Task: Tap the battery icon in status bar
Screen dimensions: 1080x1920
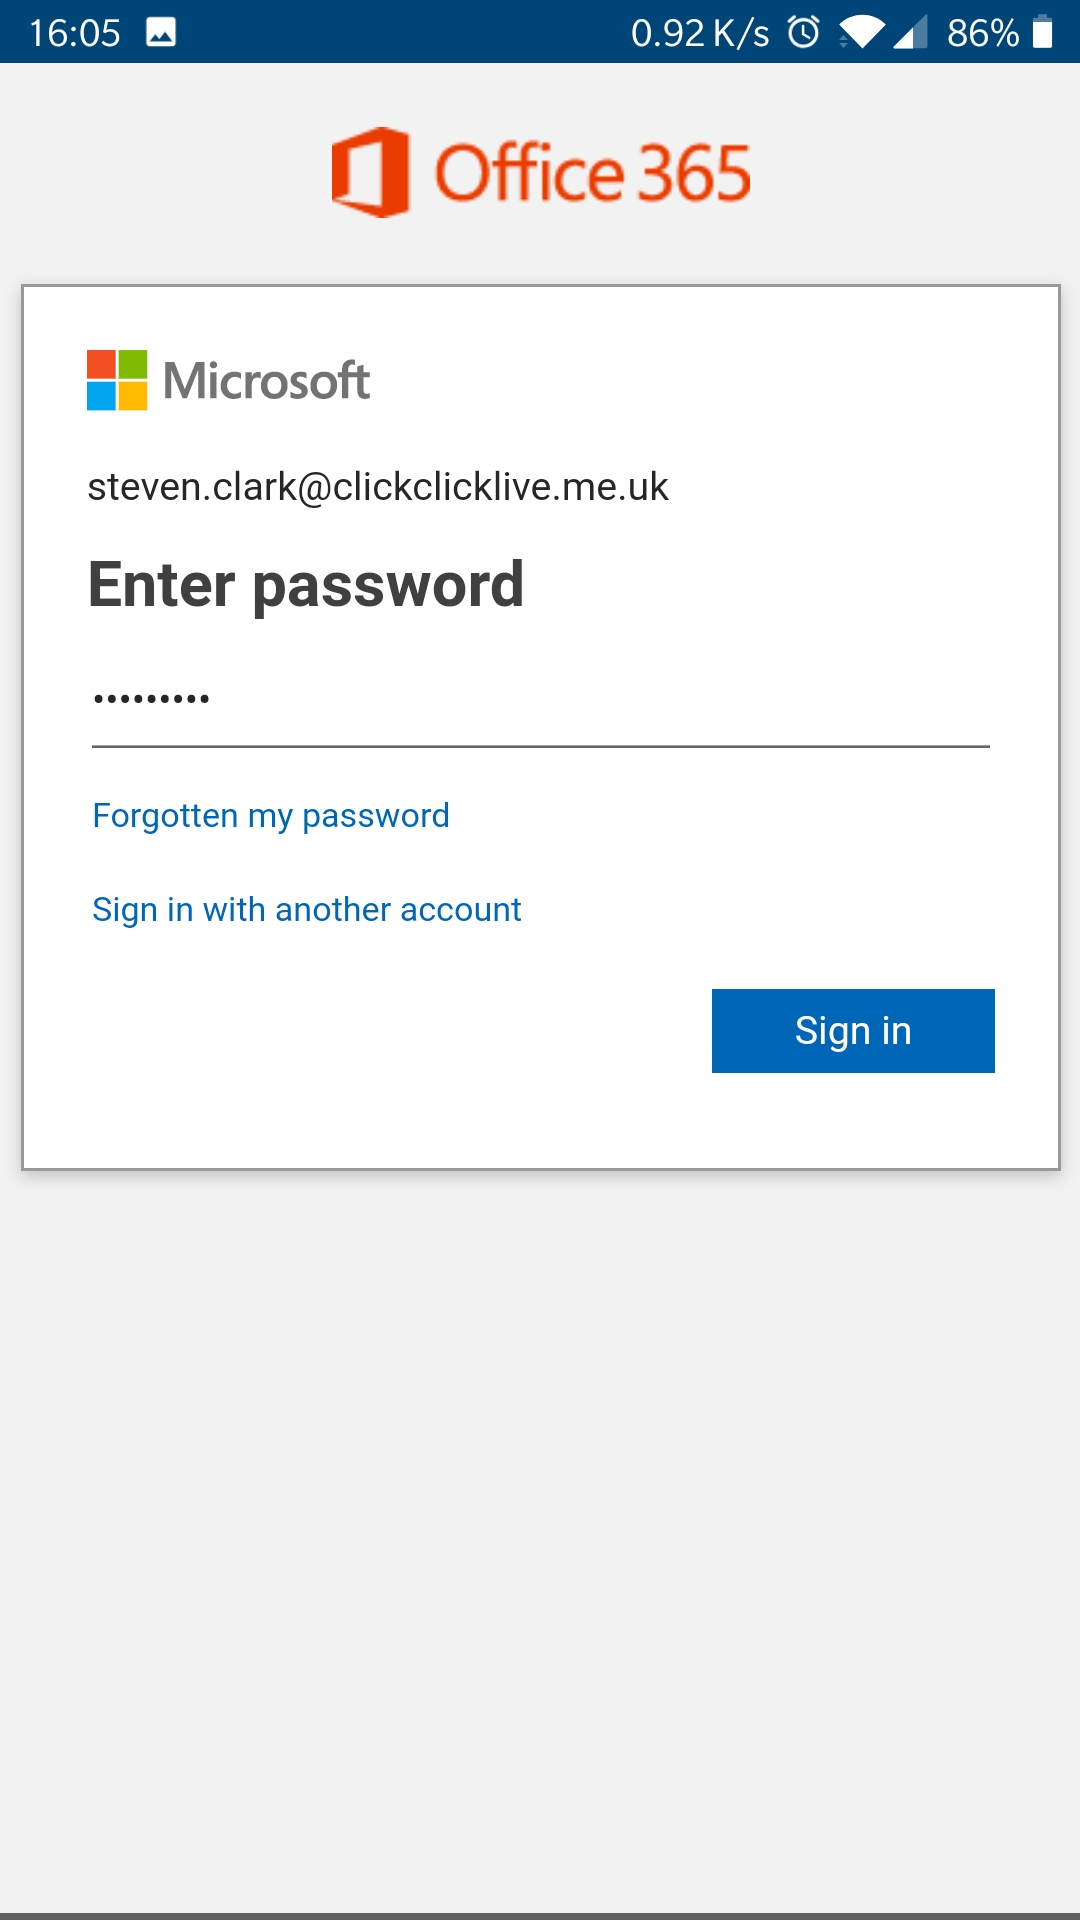Action: pyautogui.click(x=1043, y=32)
